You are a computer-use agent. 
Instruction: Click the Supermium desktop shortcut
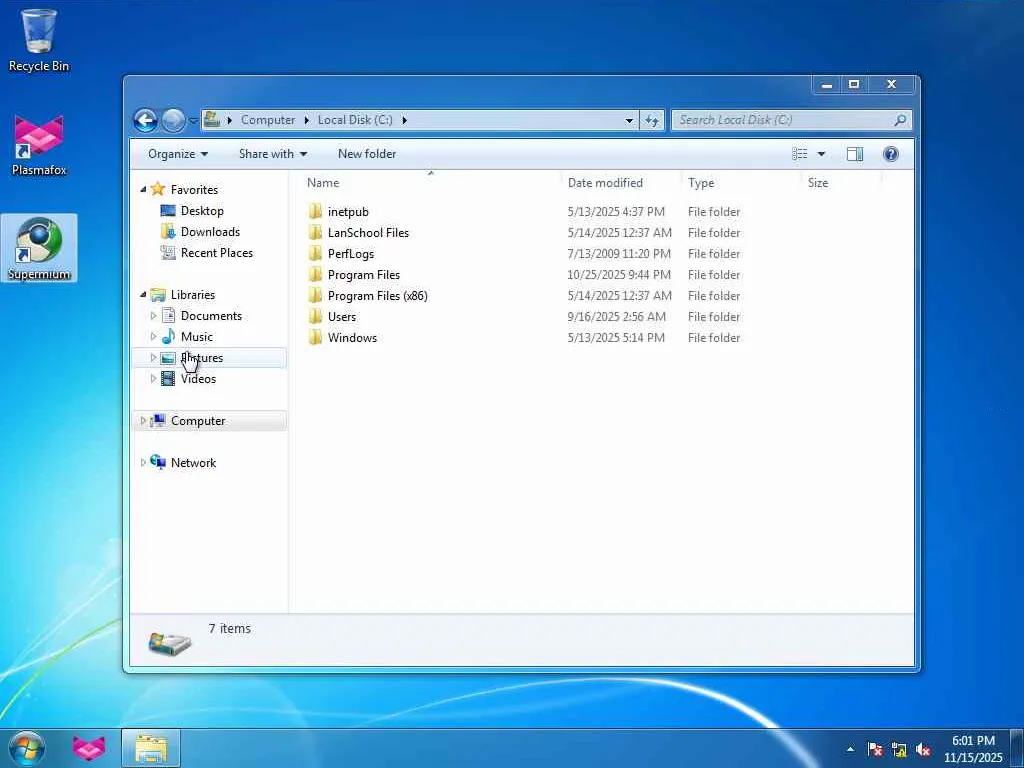[x=39, y=249]
